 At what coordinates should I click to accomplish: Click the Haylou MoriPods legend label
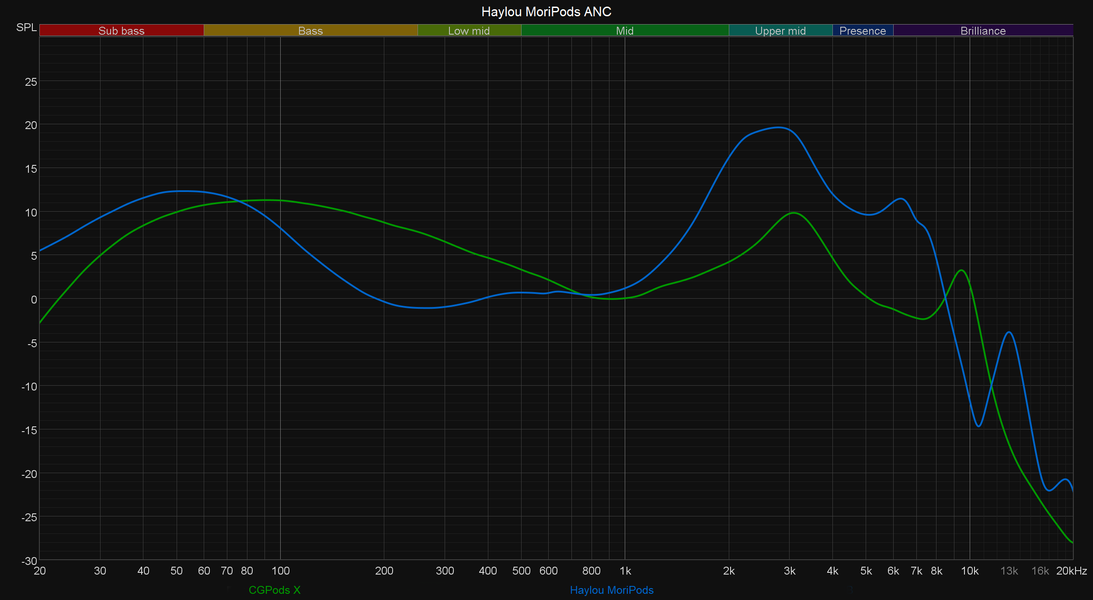pyautogui.click(x=612, y=590)
